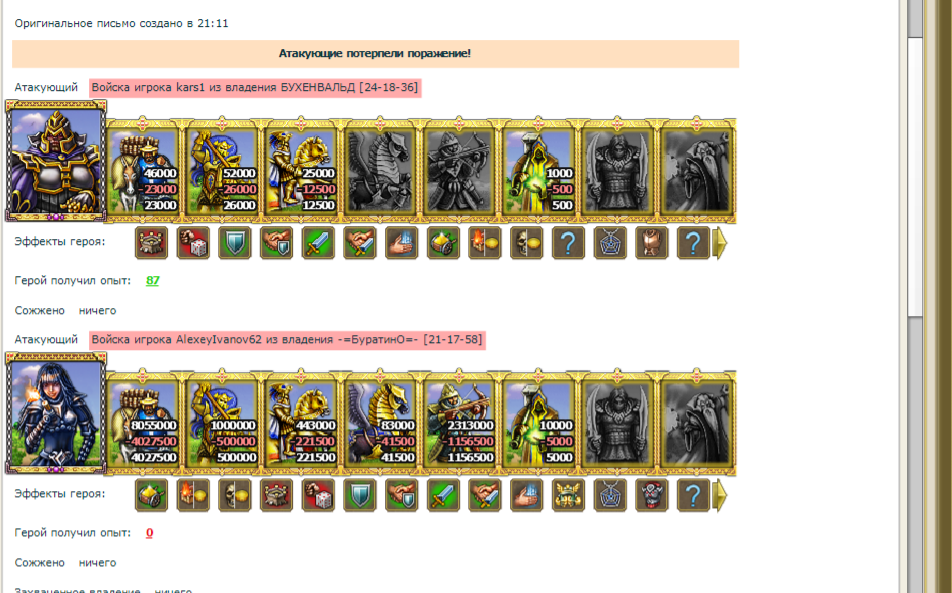Open the experience value 87 link
The image size is (952, 593).
point(152,280)
